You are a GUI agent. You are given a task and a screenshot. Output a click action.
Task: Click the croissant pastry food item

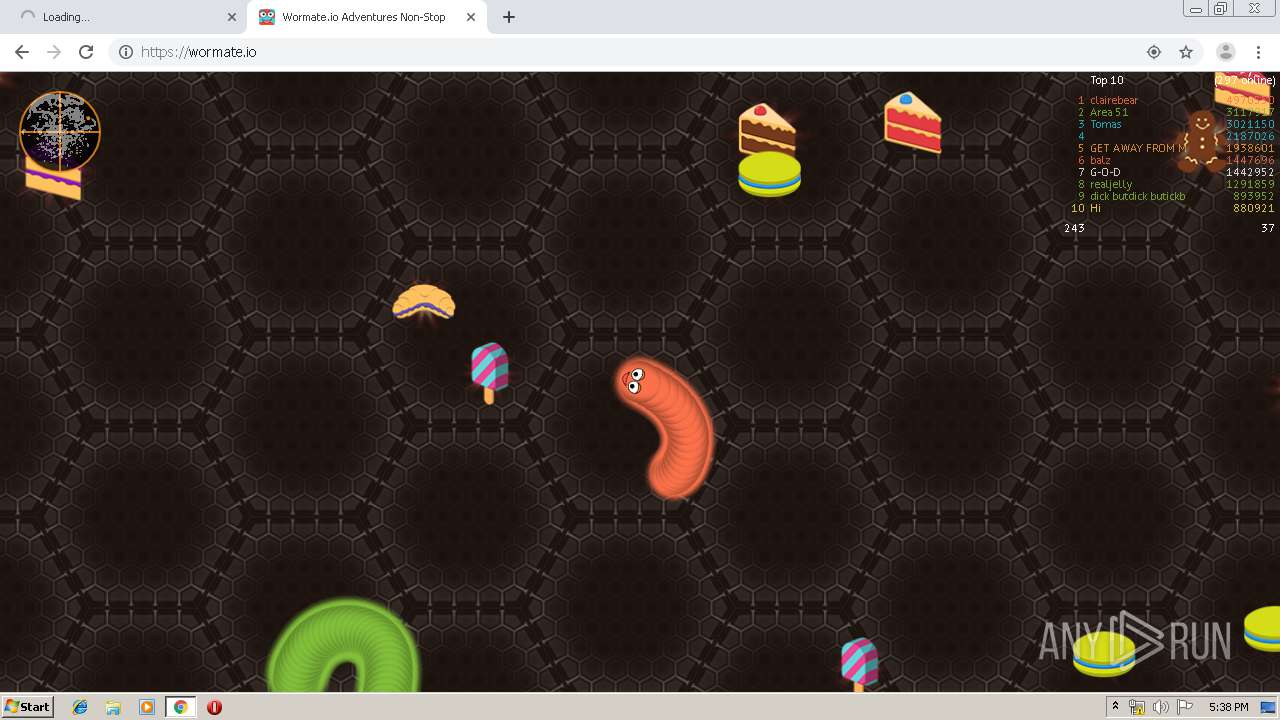click(424, 302)
